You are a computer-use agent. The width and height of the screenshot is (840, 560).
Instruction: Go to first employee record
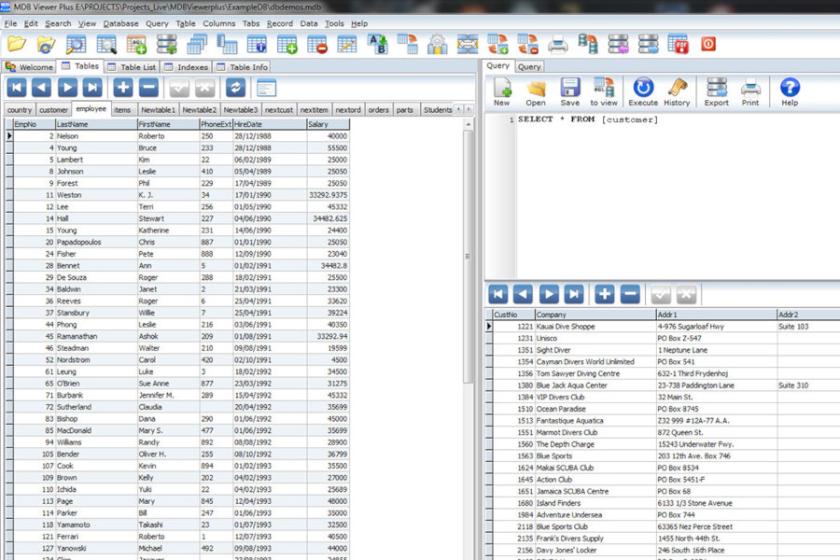(16, 87)
